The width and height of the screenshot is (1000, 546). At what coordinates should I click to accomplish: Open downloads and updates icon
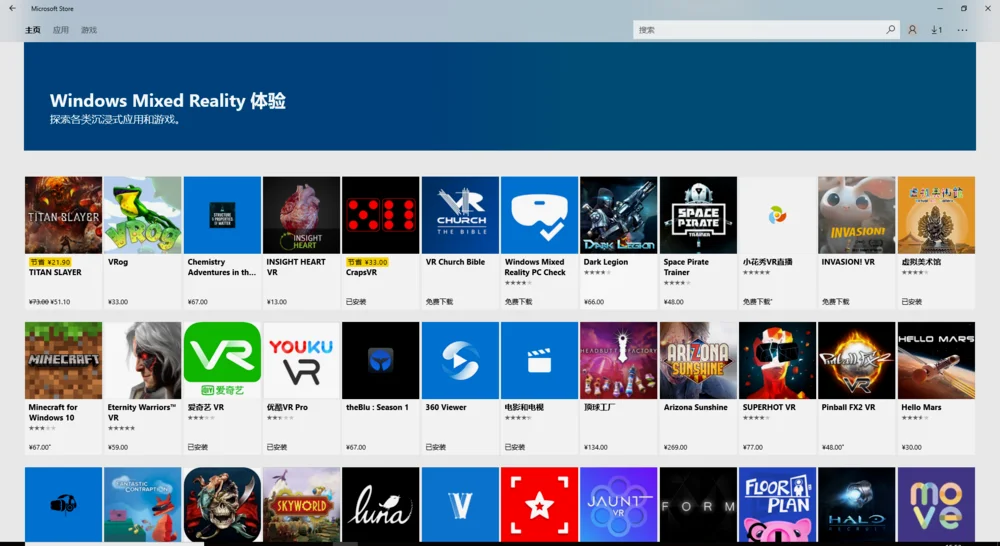tap(936, 29)
